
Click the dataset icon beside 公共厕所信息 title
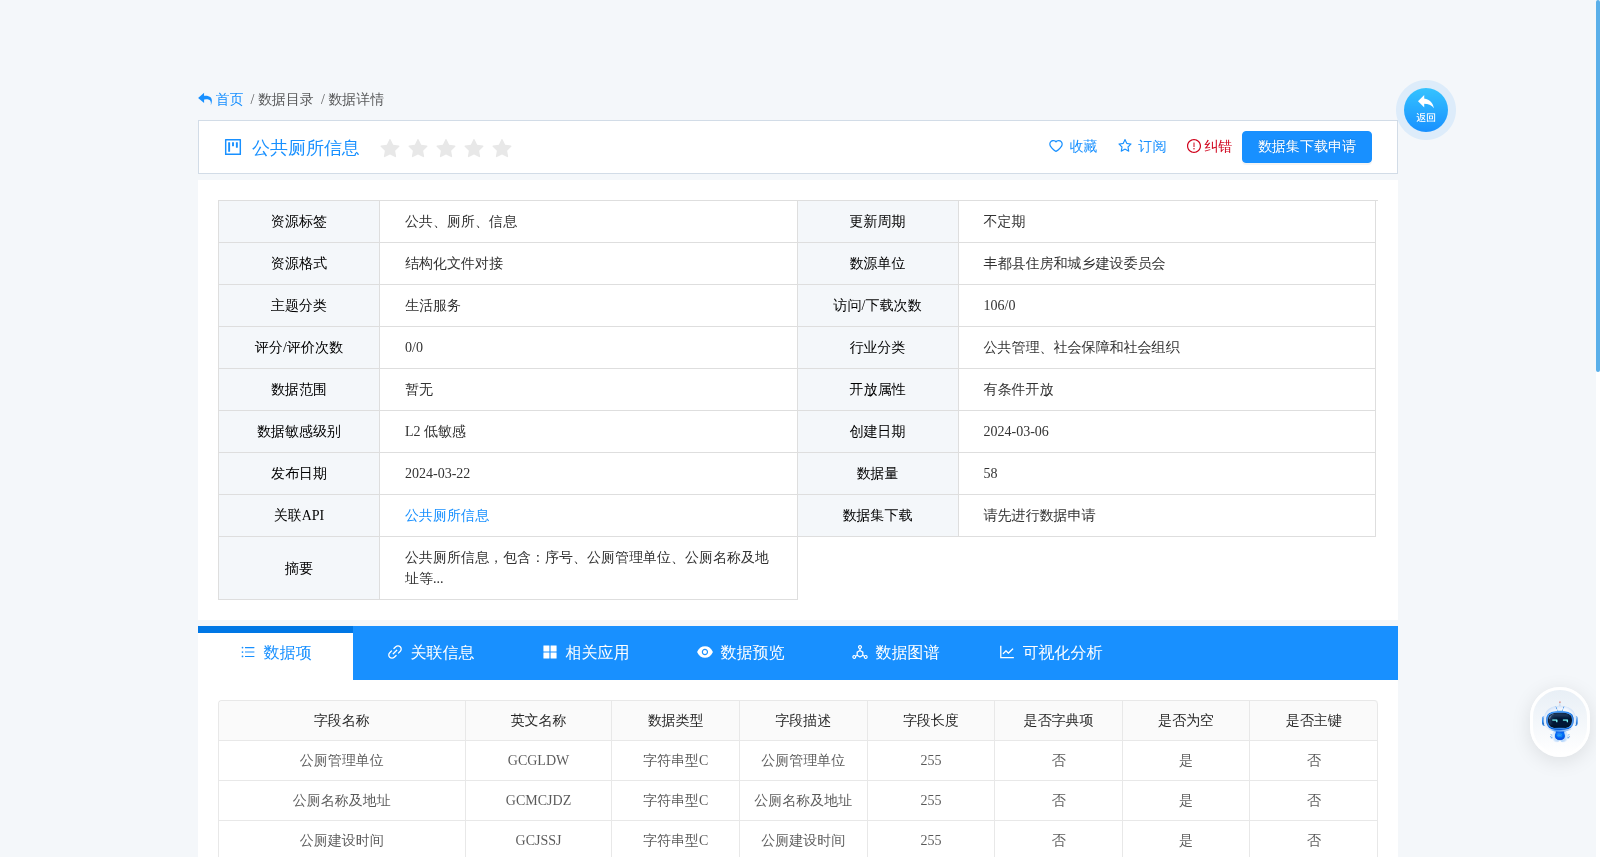(x=233, y=147)
